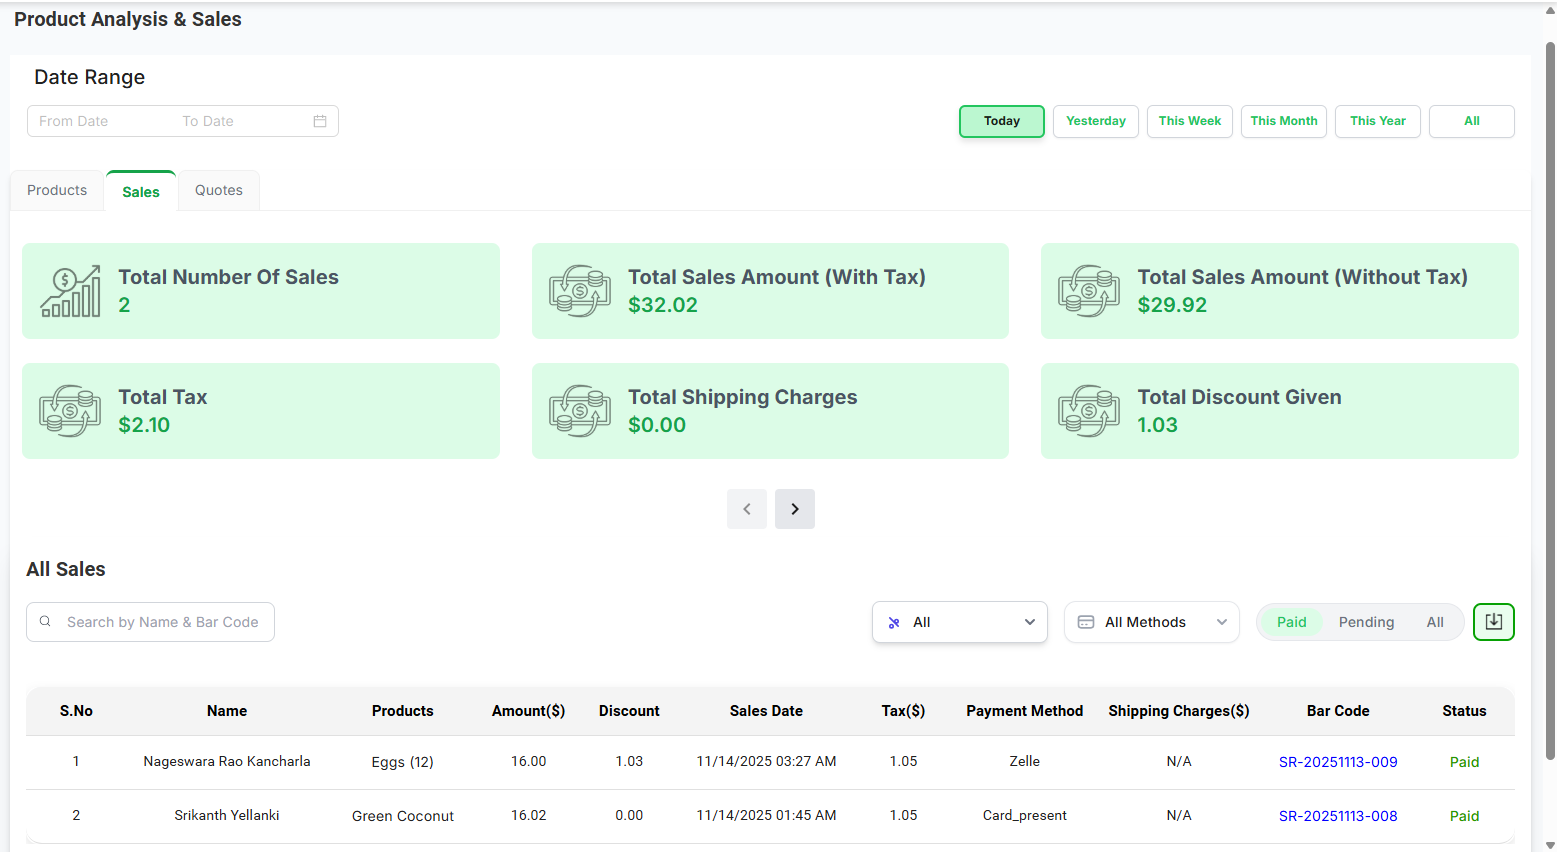Filter sales by Paid status

pos(1291,622)
